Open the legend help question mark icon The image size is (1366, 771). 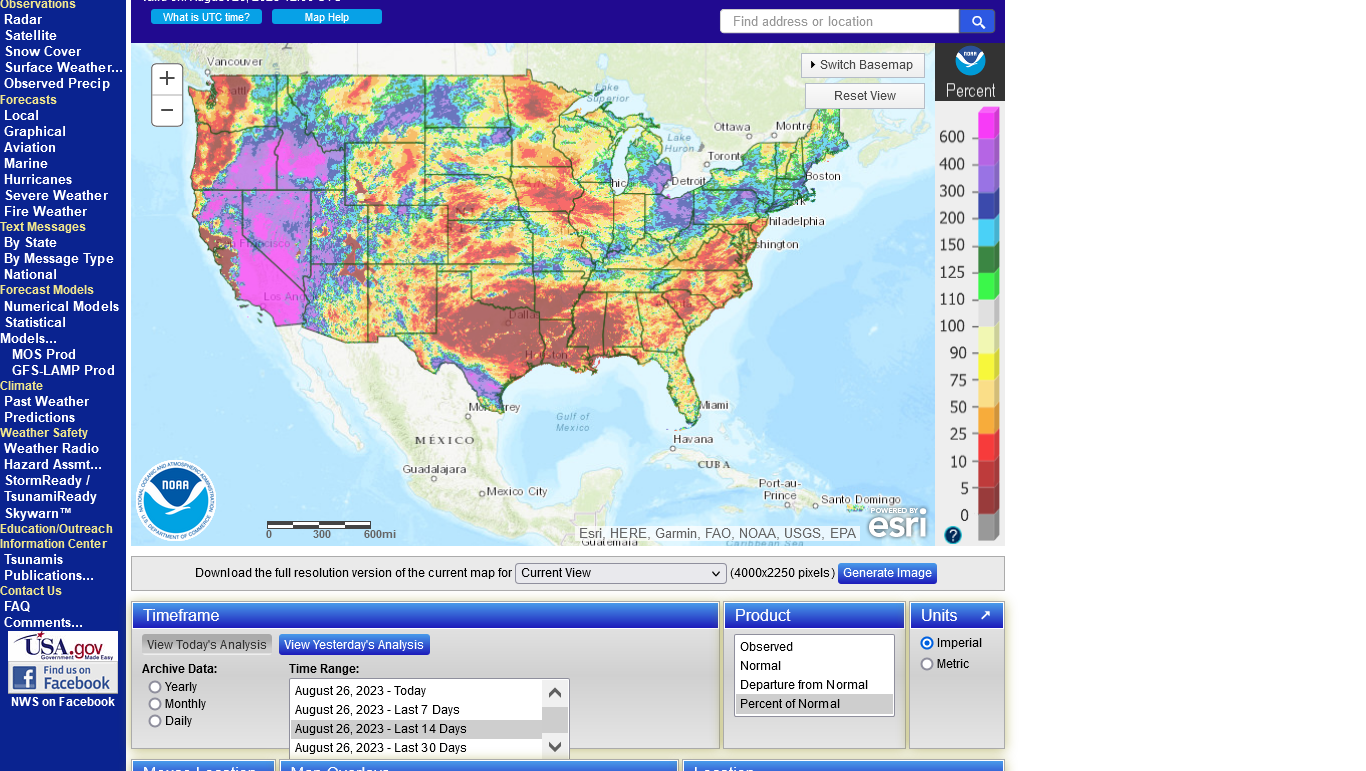(953, 534)
